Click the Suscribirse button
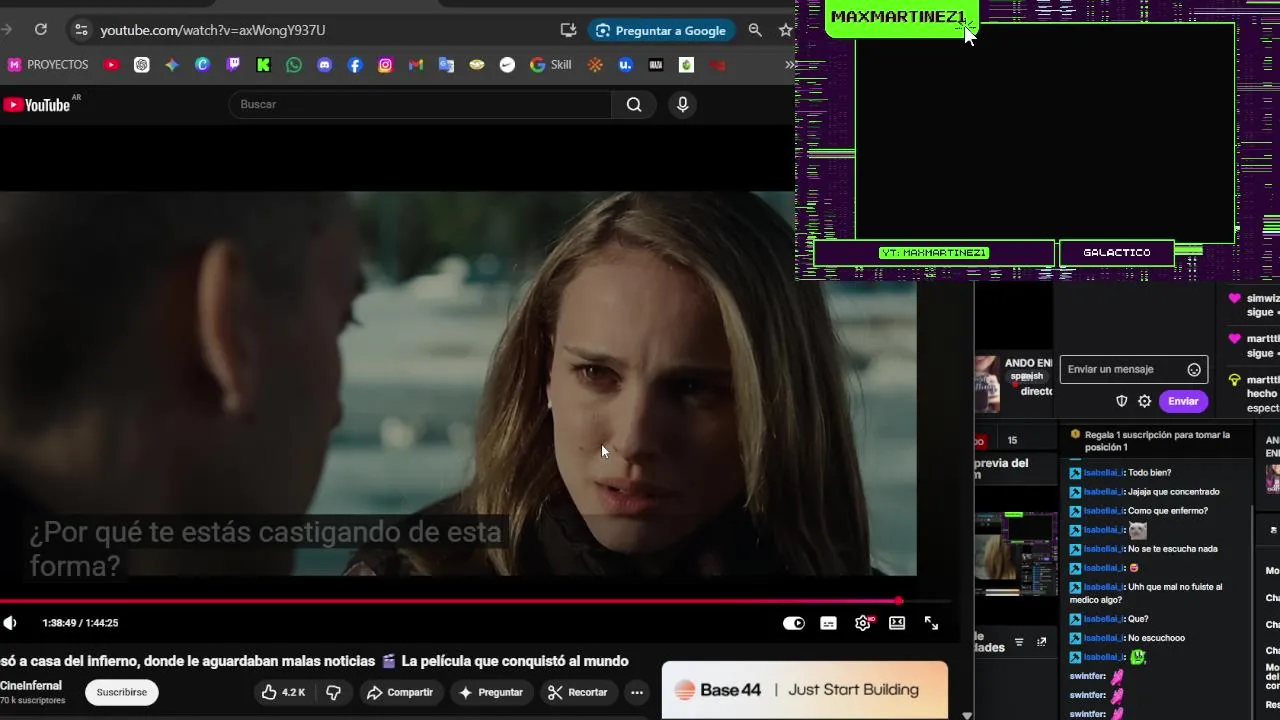The height and width of the screenshot is (720, 1280). click(122, 692)
